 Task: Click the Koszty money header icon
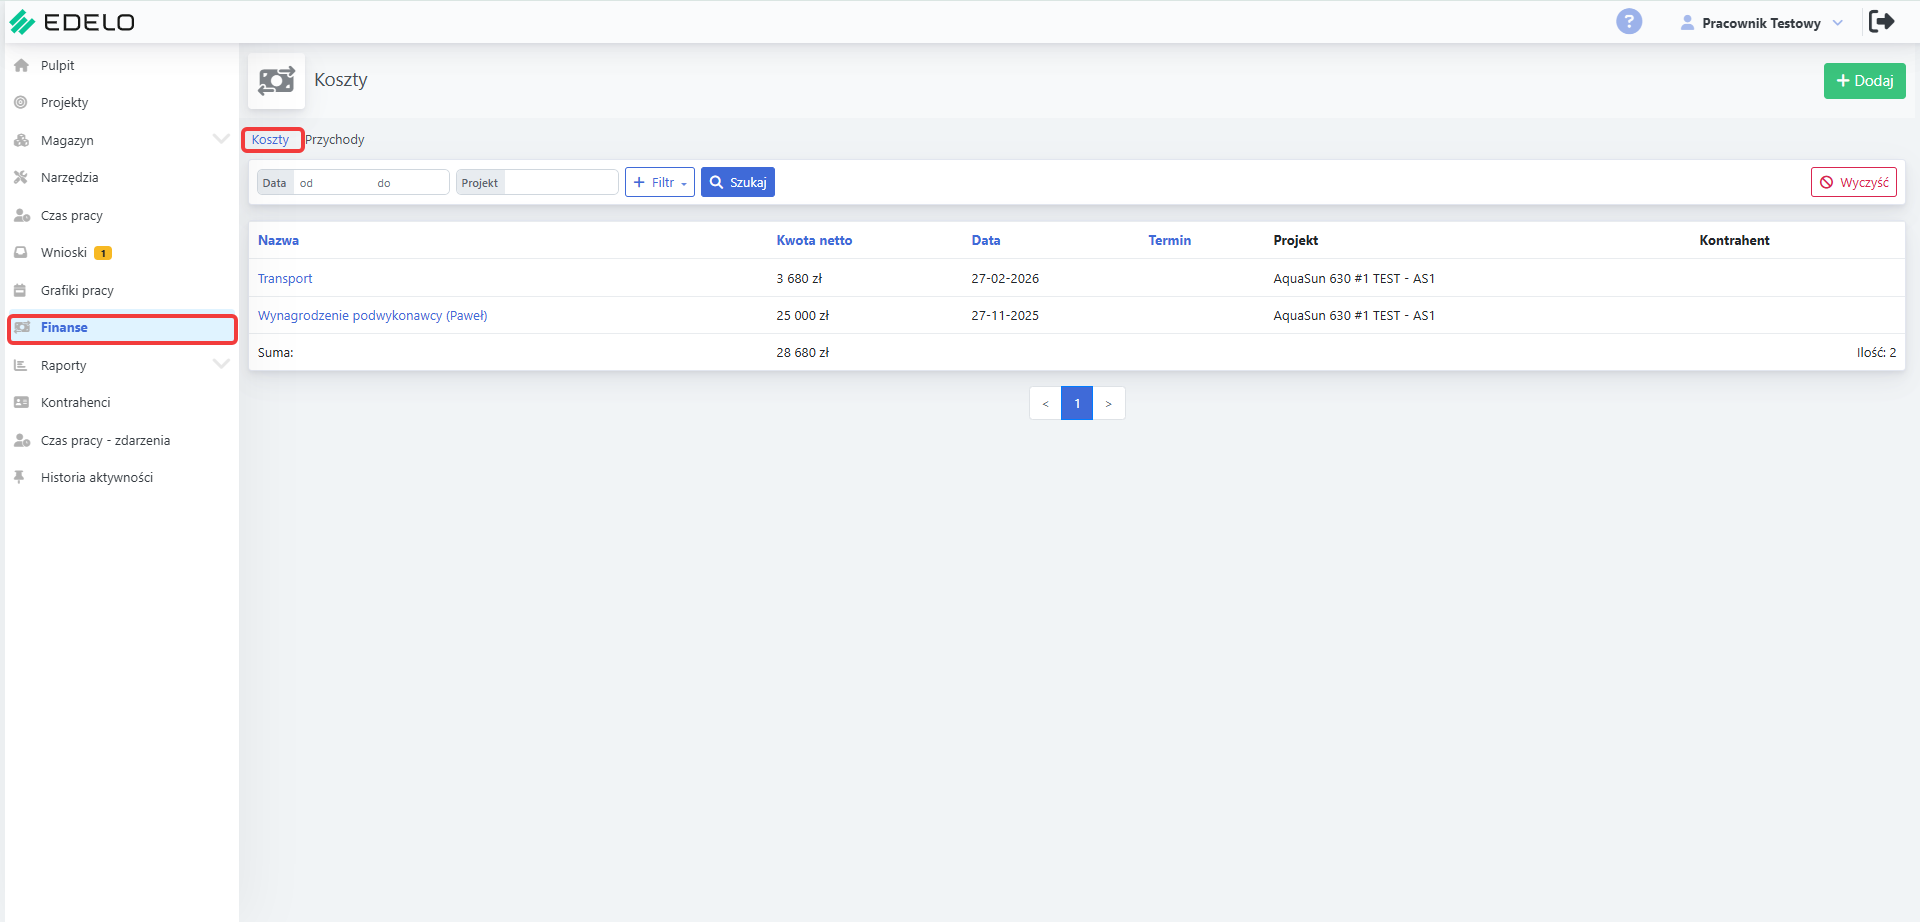pyautogui.click(x=277, y=81)
